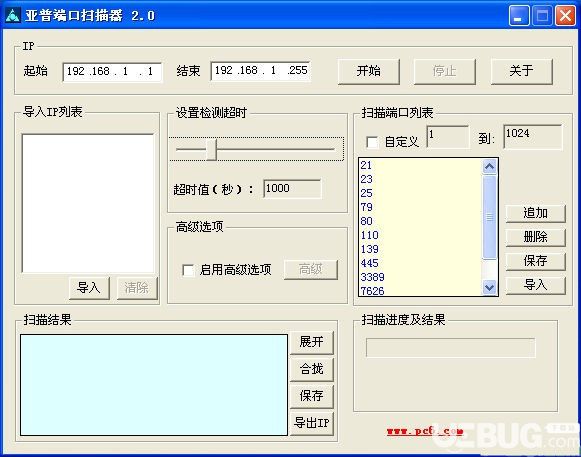Click the application icon in title bar
This screenshot has height=457, width=581.
pos(13,16)
